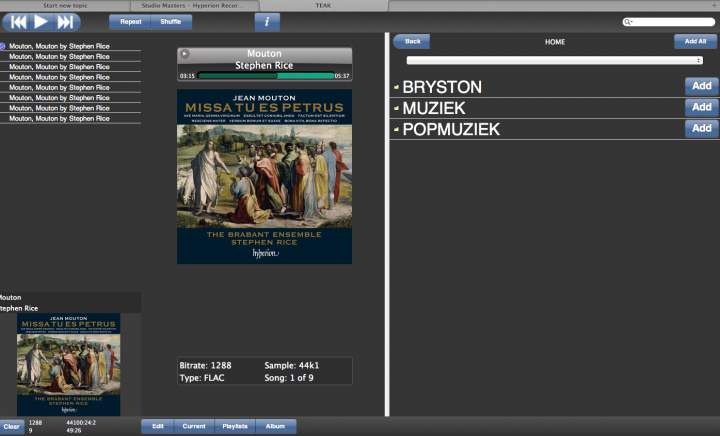Click the 'Sample: 44k1' text

tap(292, 365)
